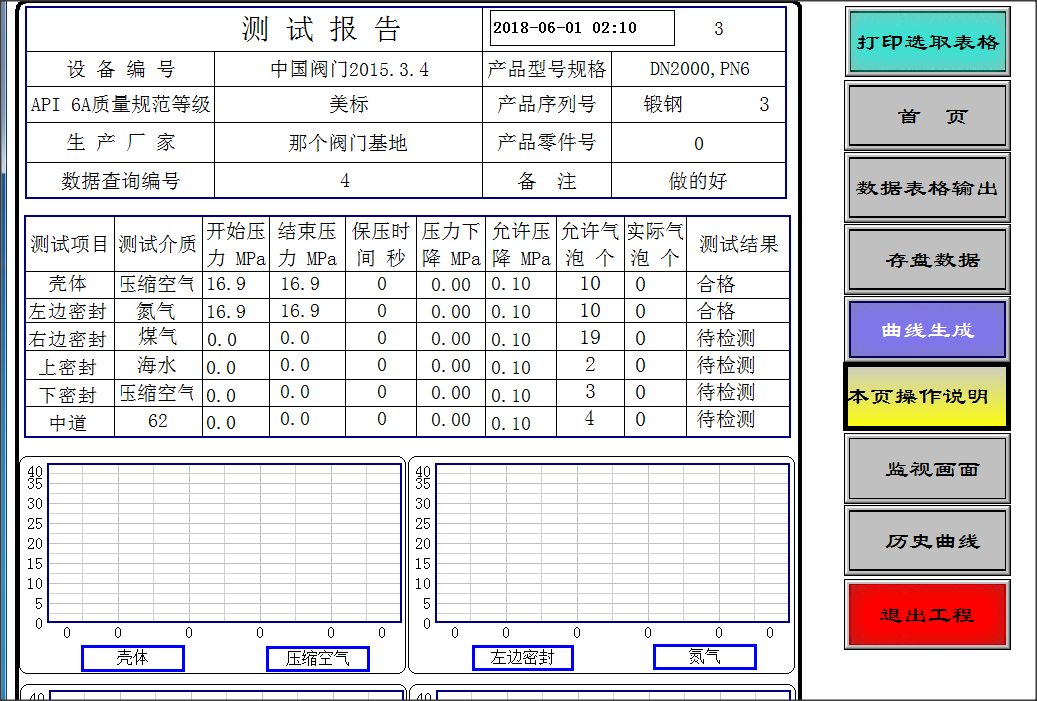This screenshot has width=1037, height=701.
Task: Click the date-time field showing 2018-06-01
Action: coord(581,28)
